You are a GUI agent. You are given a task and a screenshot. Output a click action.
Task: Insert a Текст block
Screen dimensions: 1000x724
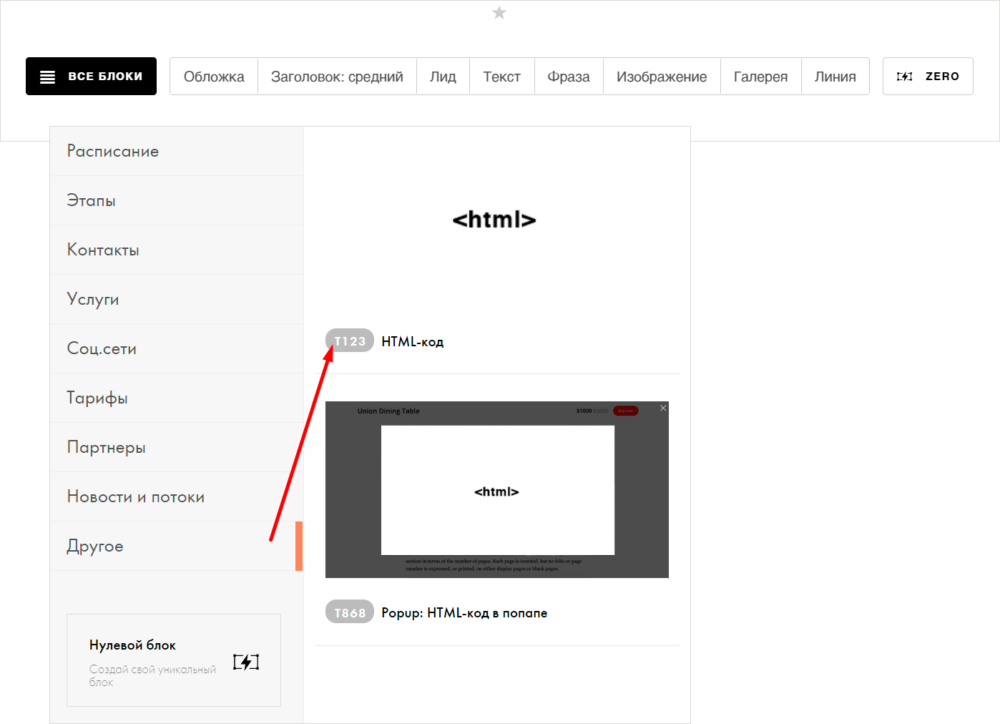pos(502,76)
